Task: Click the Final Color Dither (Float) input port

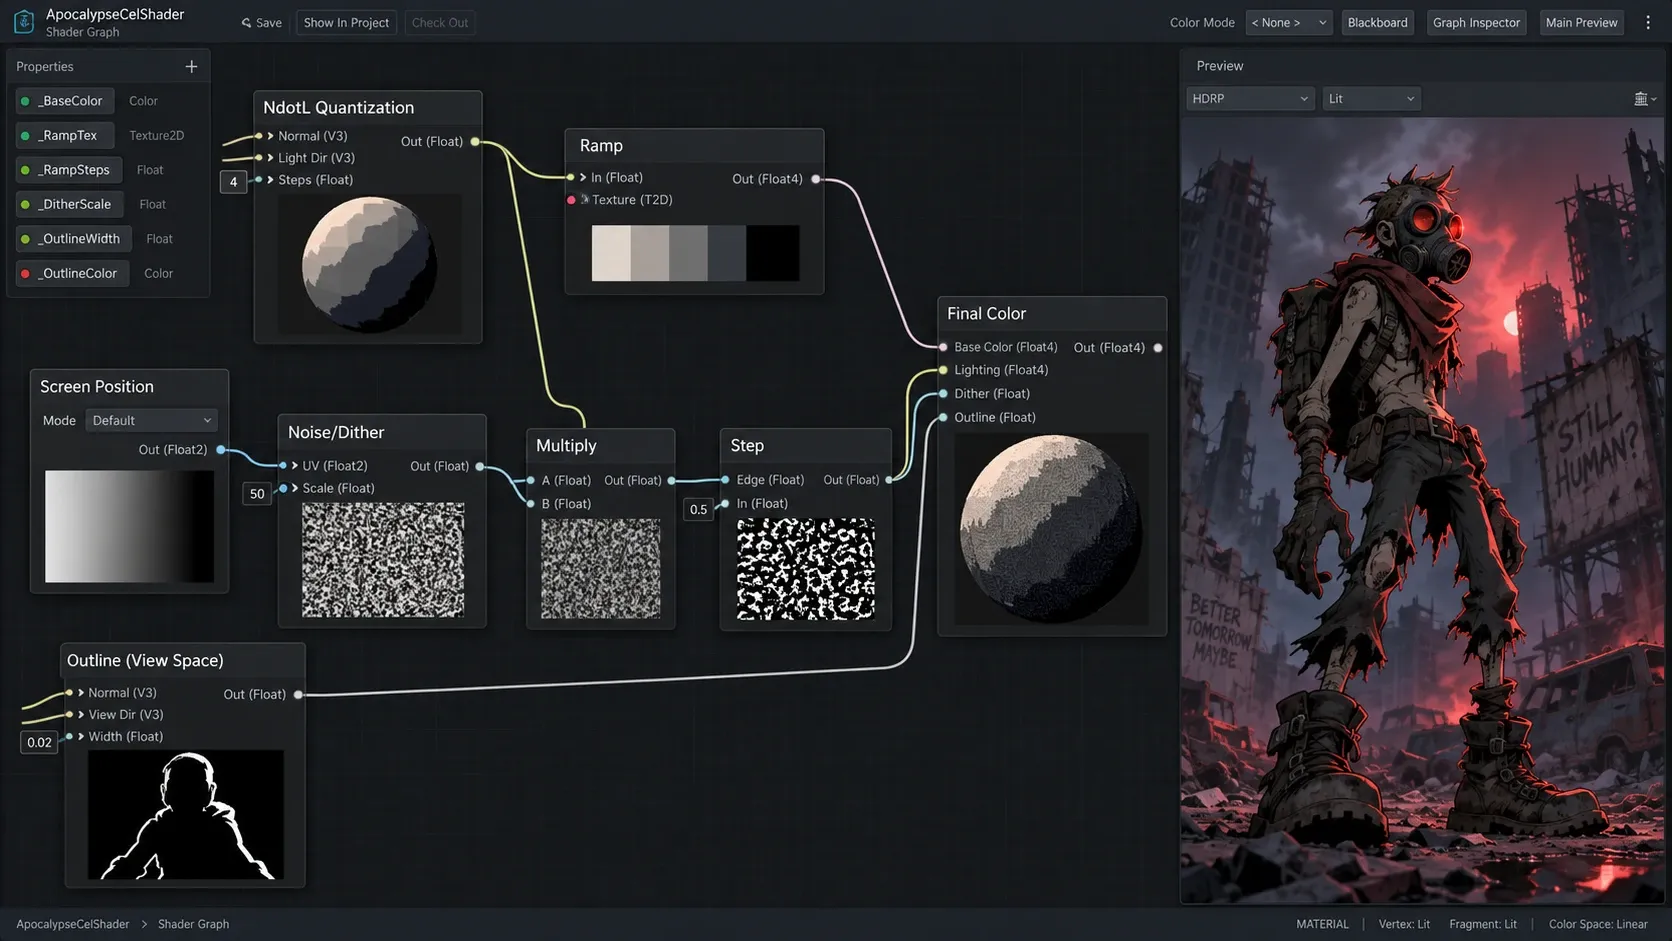Action: (x=943, y=394)
